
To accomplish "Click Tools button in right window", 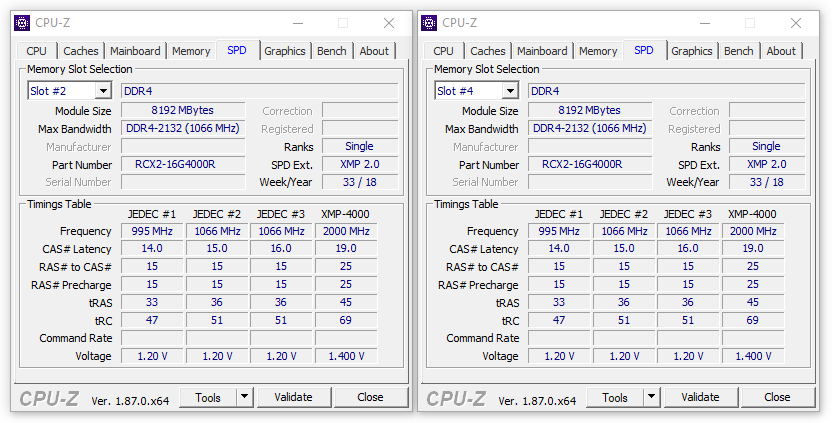I will coord(615,398).
